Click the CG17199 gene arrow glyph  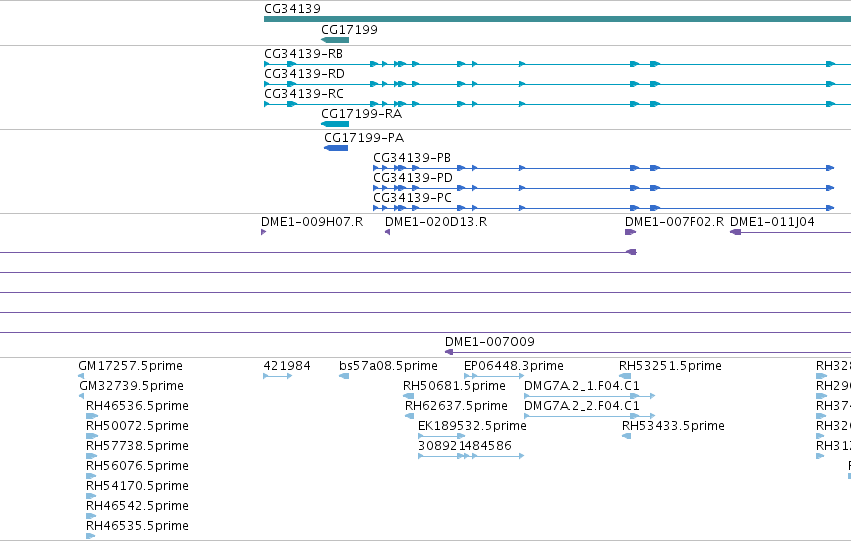335,40
